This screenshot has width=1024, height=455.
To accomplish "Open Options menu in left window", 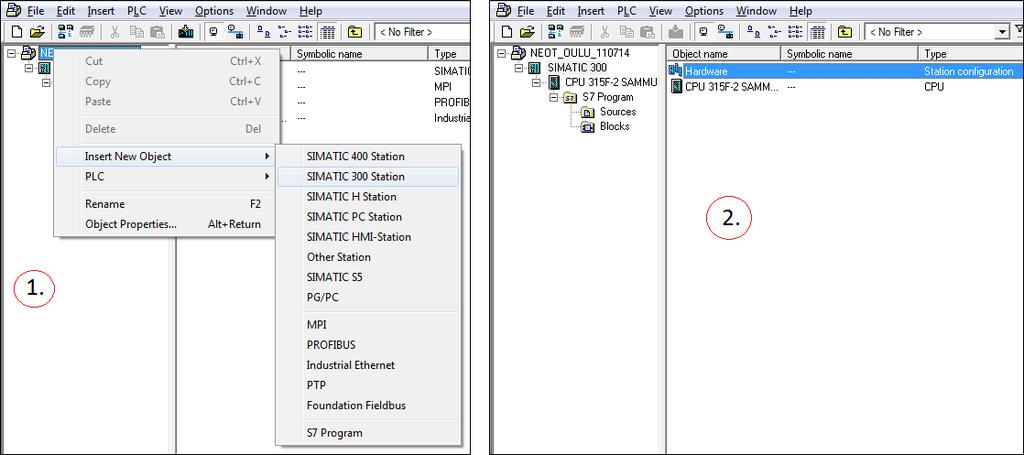I will click(x=214, y=11).
